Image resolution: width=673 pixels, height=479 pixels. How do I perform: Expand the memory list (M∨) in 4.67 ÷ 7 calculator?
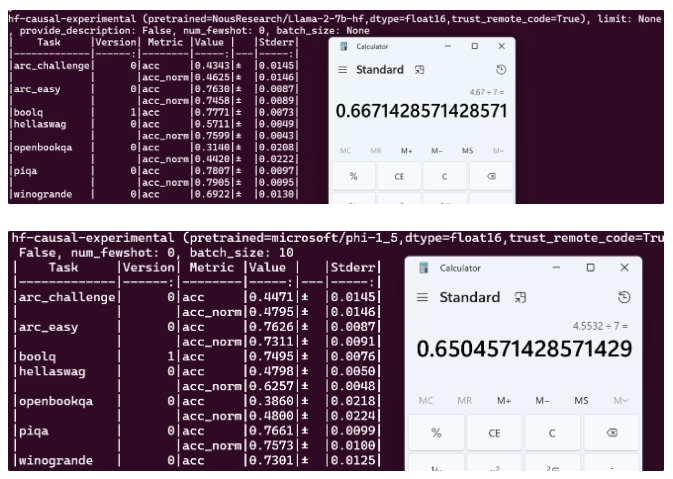coord(498,151)
